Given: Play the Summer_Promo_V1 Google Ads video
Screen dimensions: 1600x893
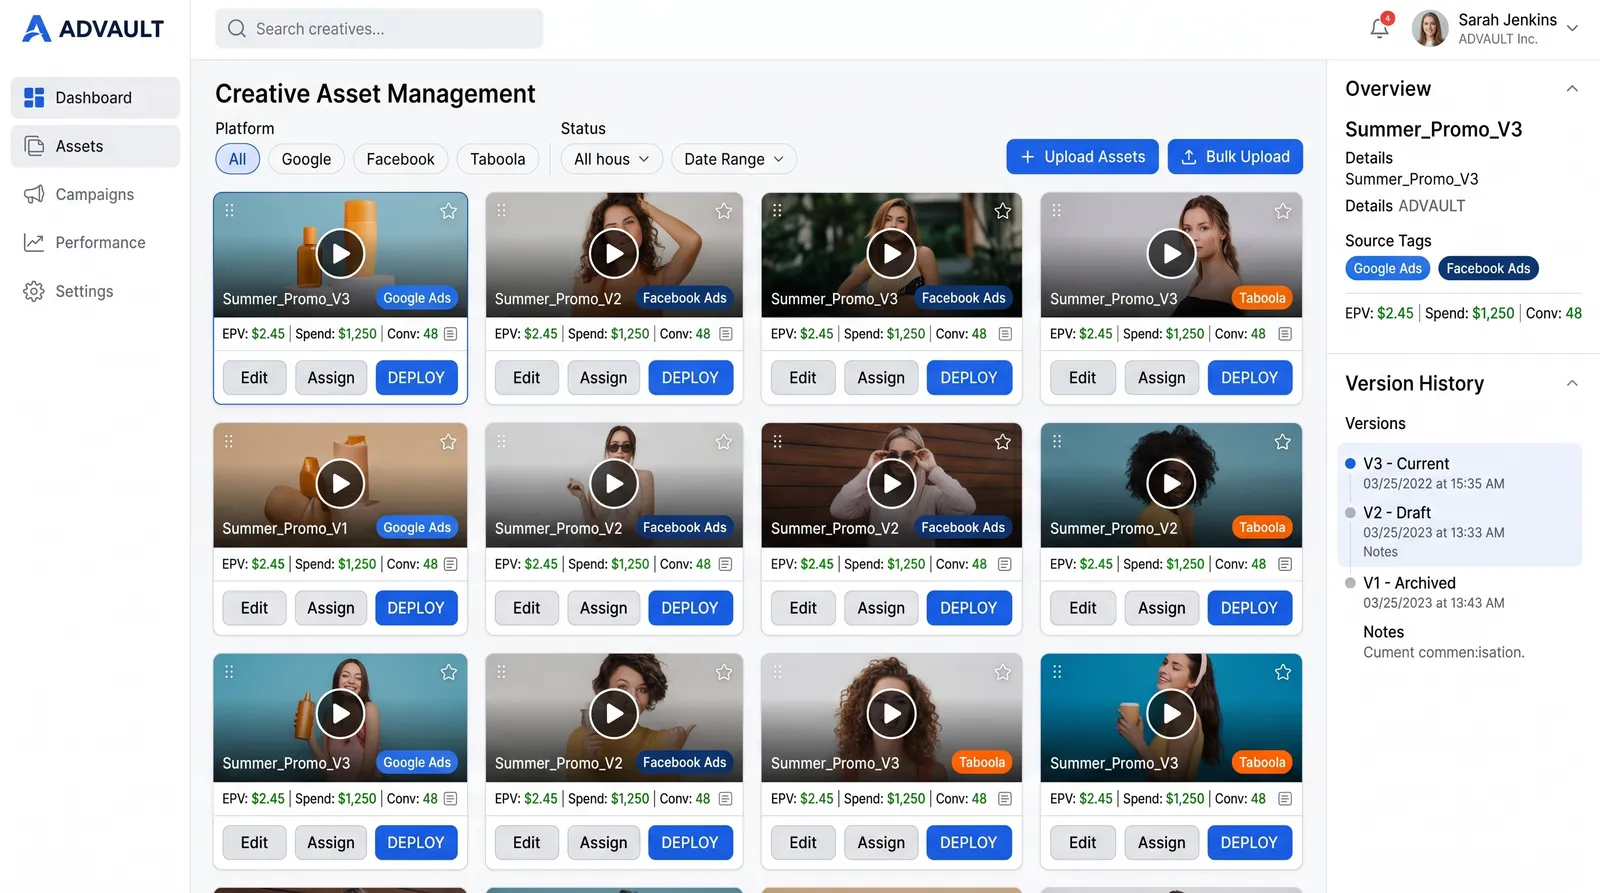Looking at the screenshot, I should point(341,484).
